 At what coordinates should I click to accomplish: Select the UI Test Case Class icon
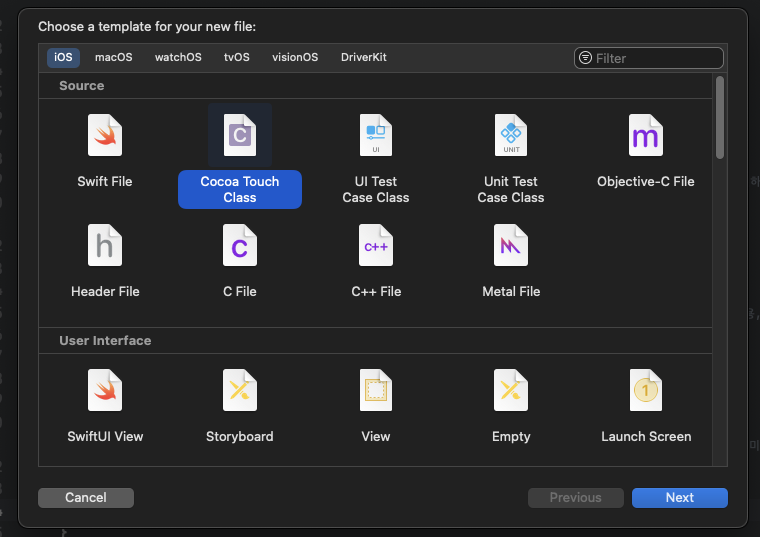(376, 135)
